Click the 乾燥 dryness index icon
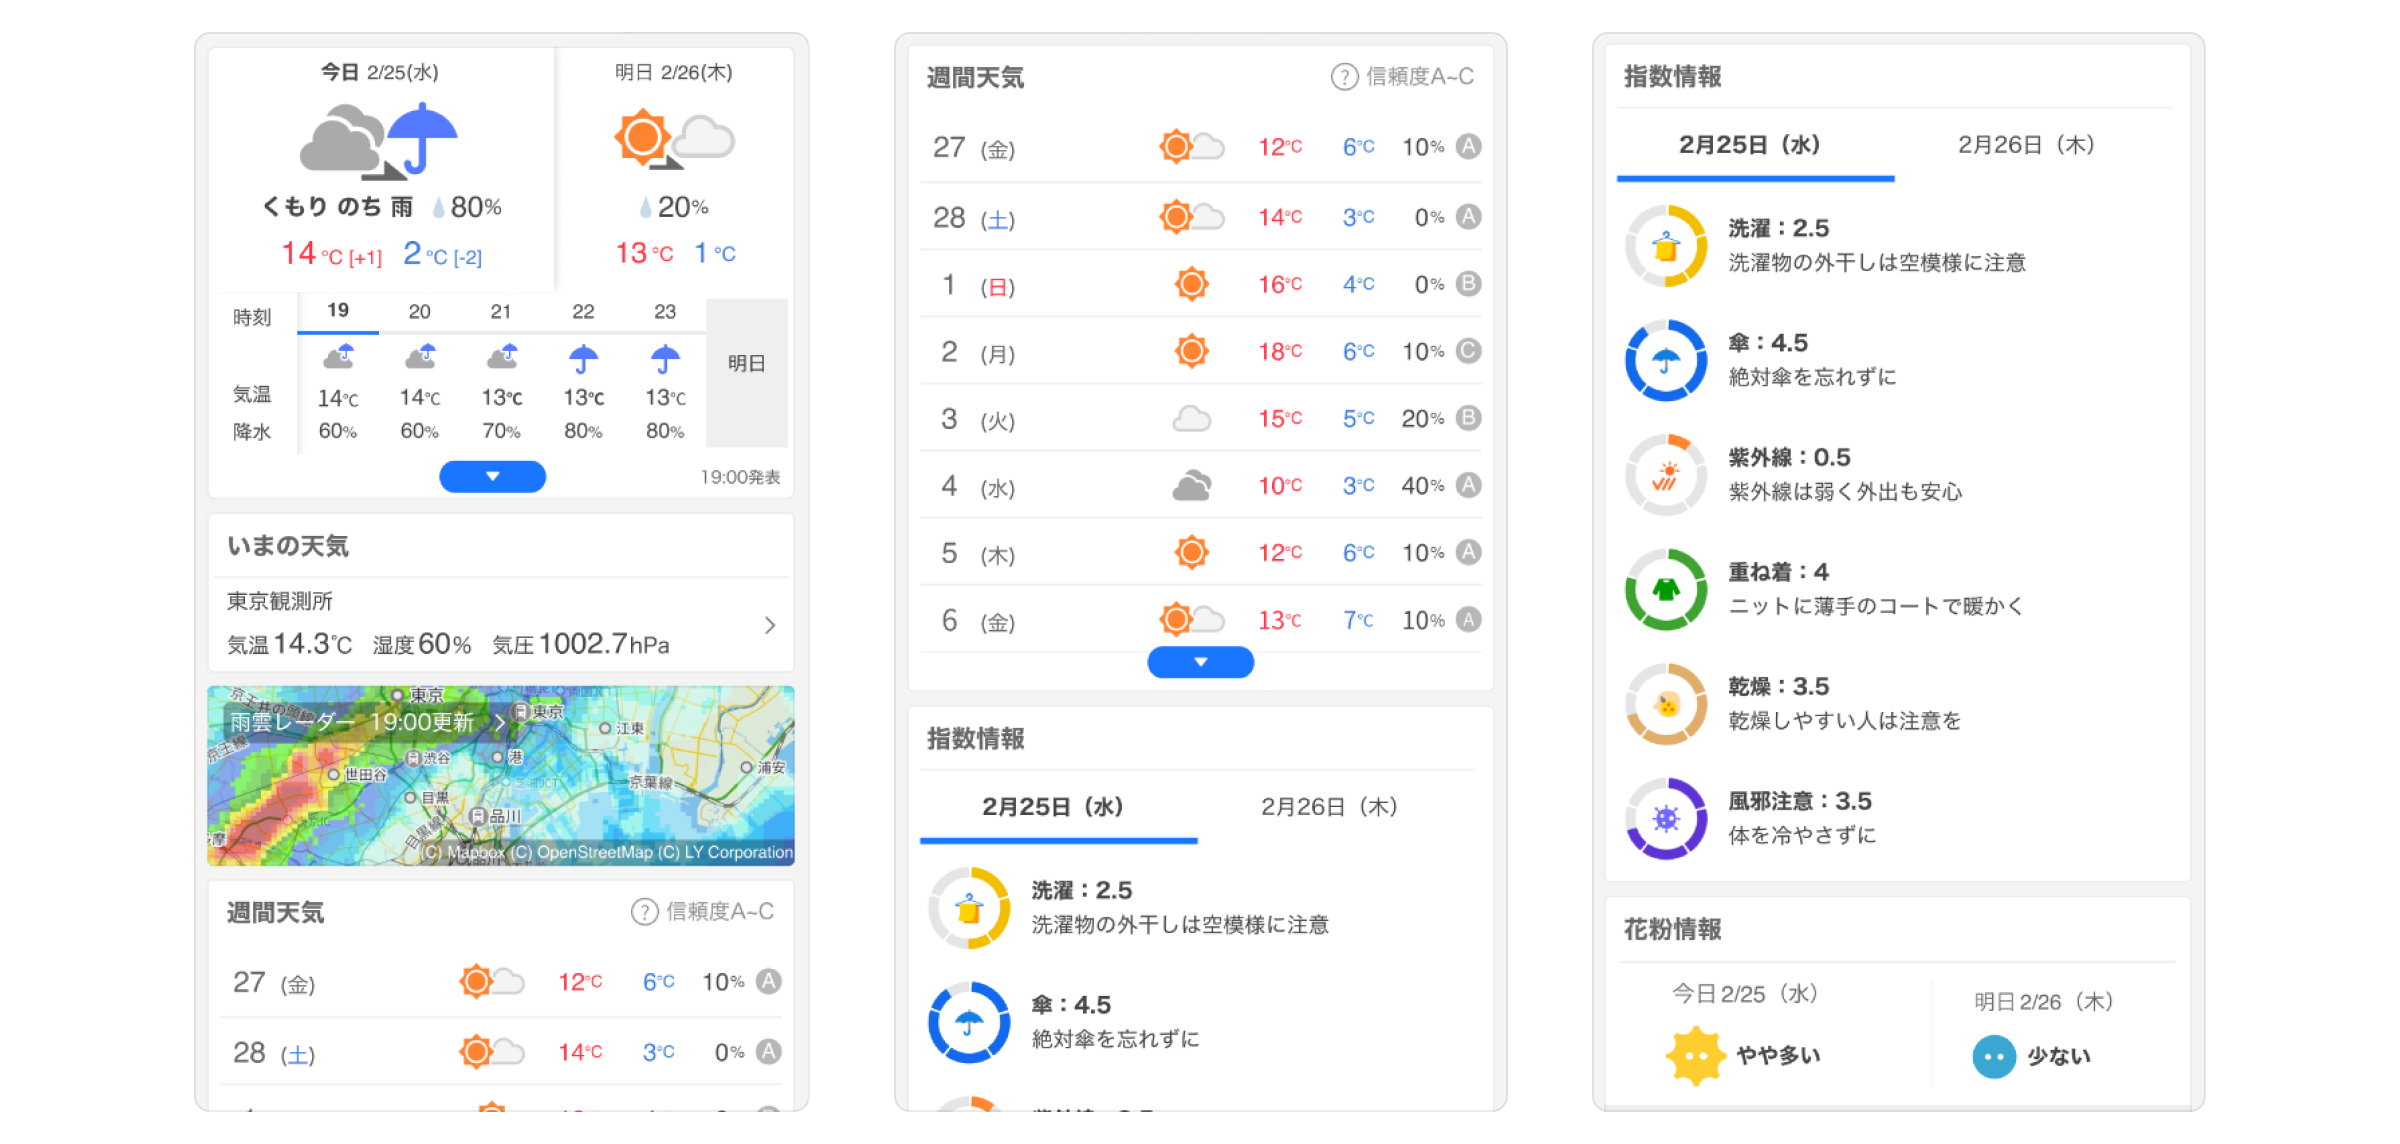 pos(1665,703)
